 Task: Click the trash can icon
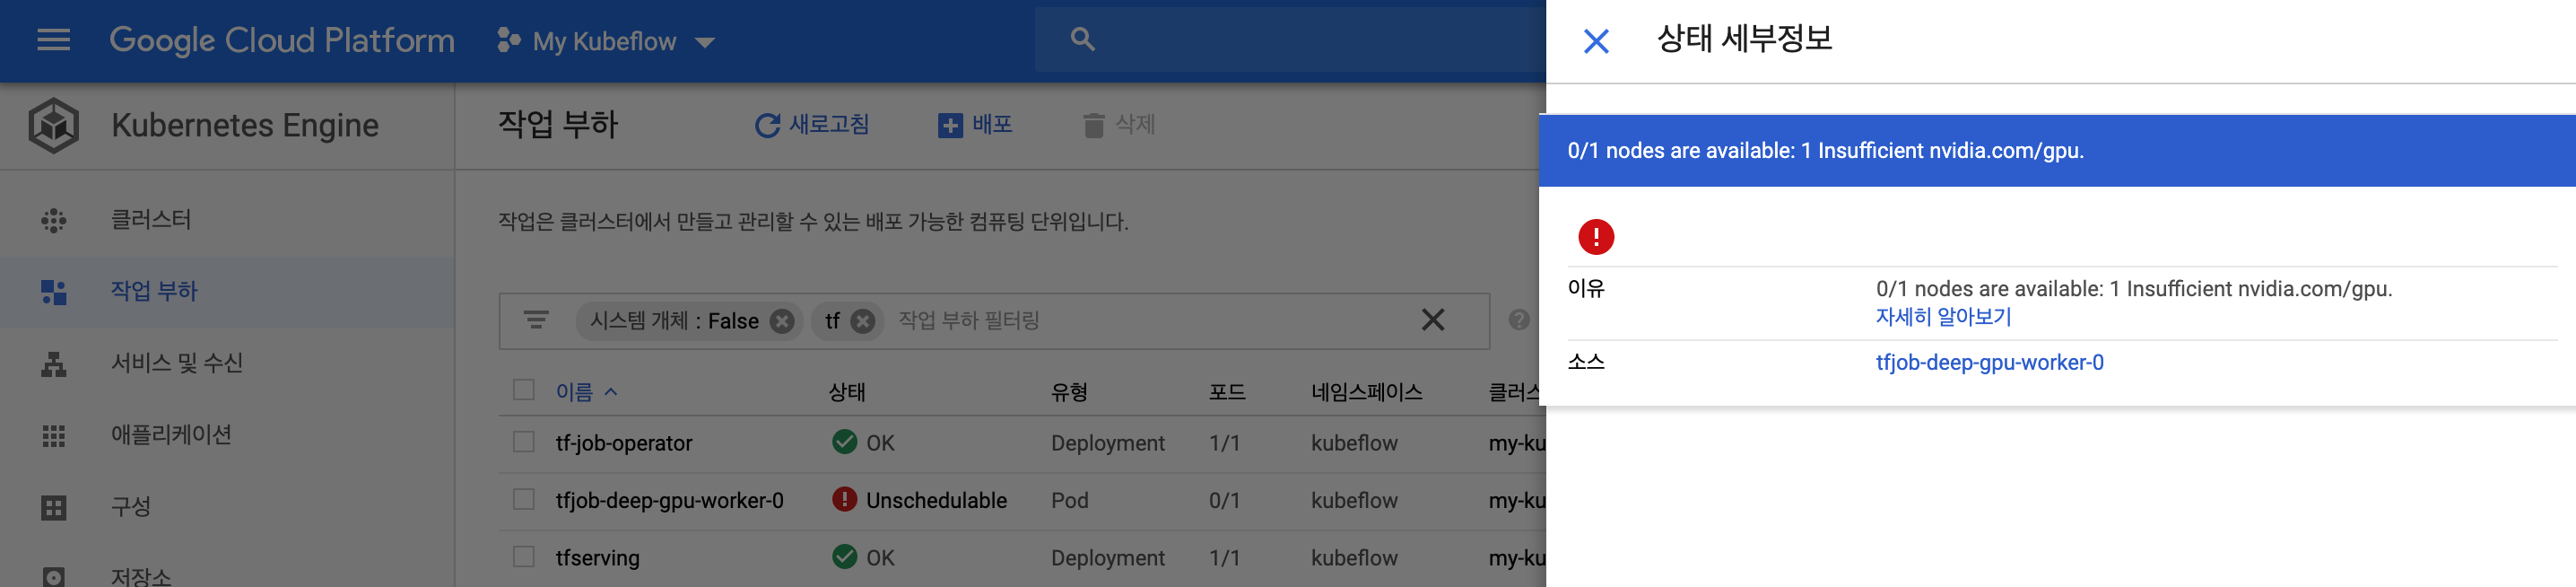[1094, 126]
